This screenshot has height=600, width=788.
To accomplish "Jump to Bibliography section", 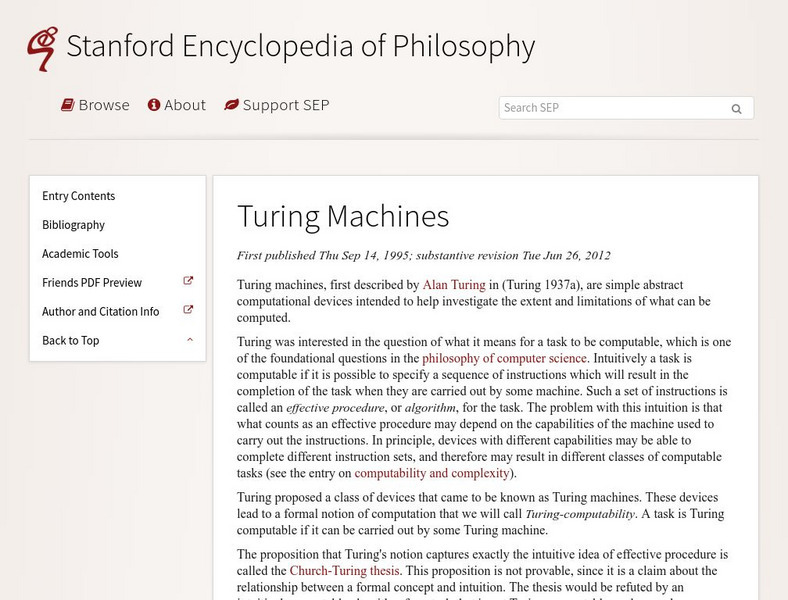I will click(x=73, y=225).
